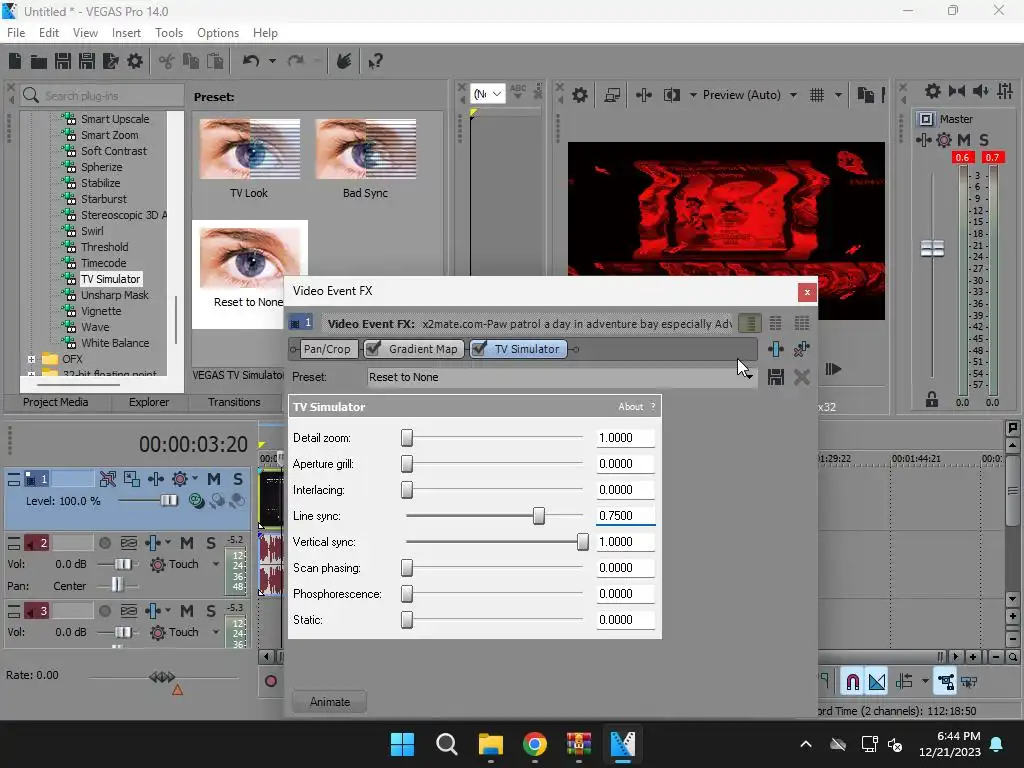Click Split Screen View icon in preview

coord(672,95)
